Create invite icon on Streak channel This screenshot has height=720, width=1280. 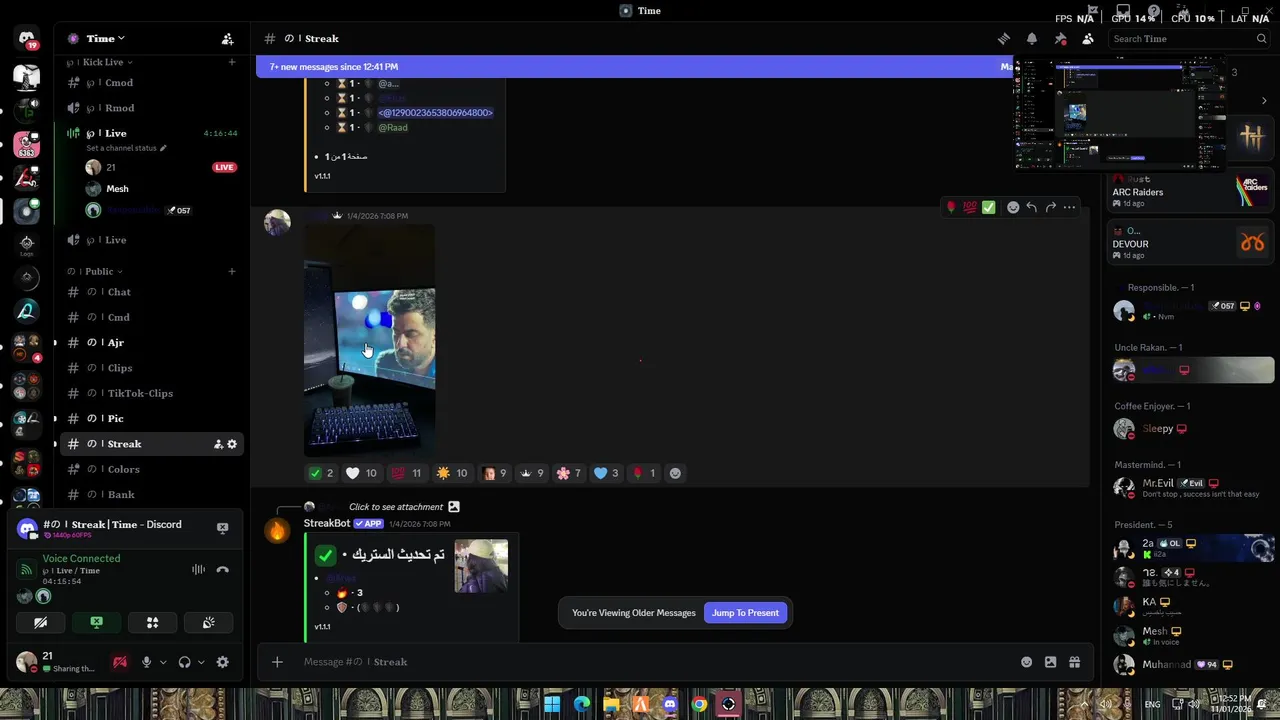(x=218, y=444)
